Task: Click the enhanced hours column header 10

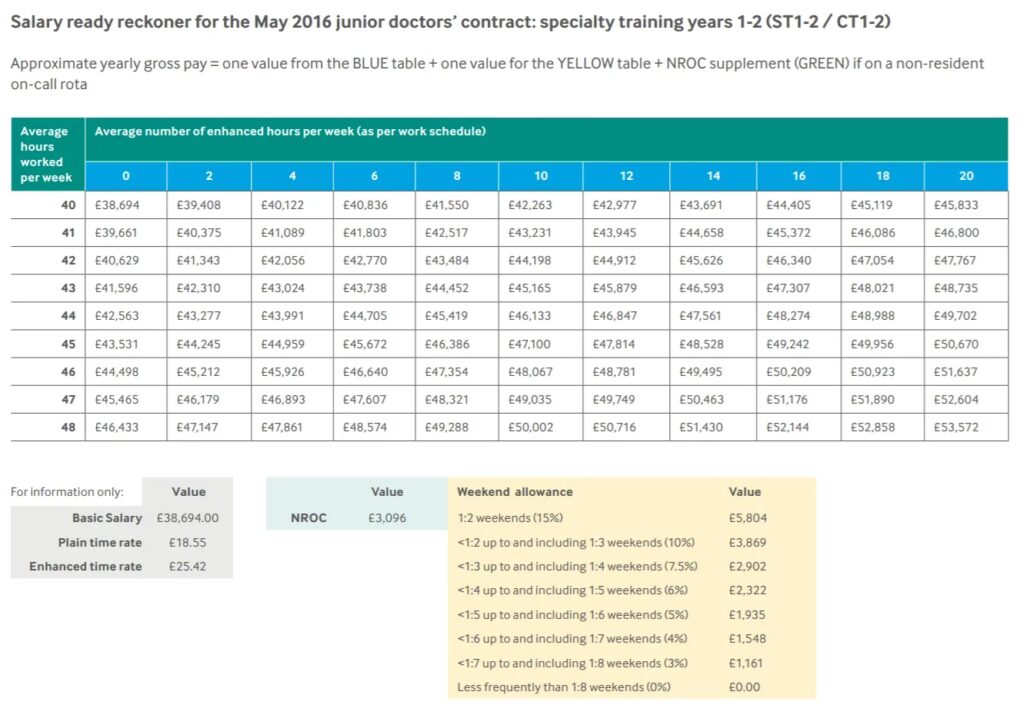Action: point(541,176)
